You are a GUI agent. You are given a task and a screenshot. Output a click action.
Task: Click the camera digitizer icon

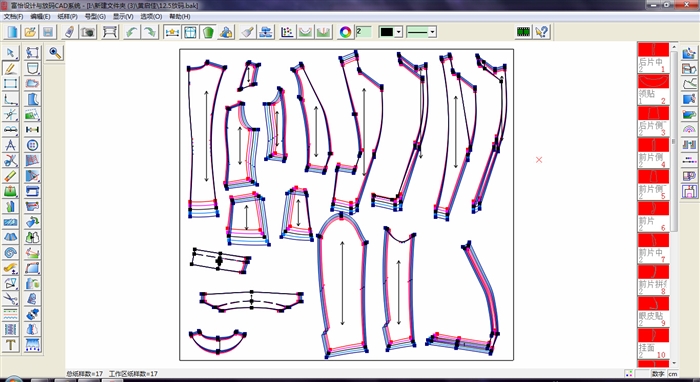coord(88,32)
